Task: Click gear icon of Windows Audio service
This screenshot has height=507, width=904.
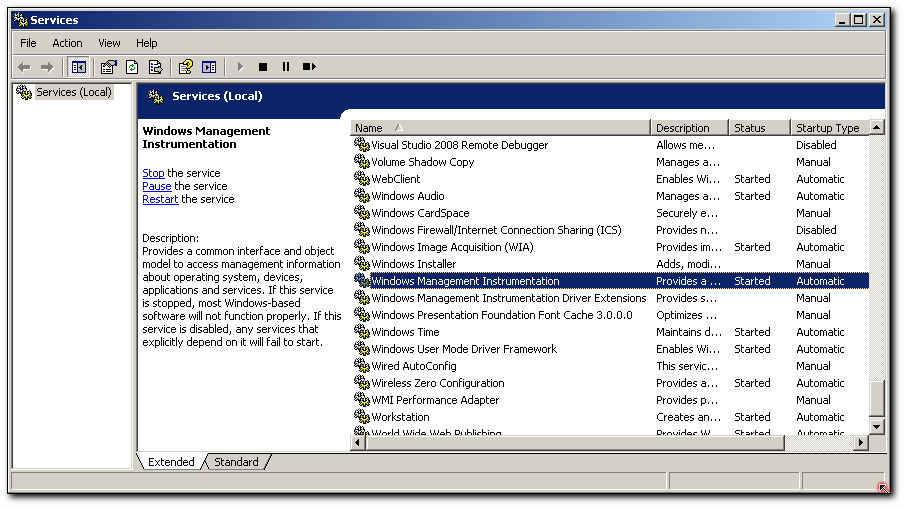Action: pos(361,195)
